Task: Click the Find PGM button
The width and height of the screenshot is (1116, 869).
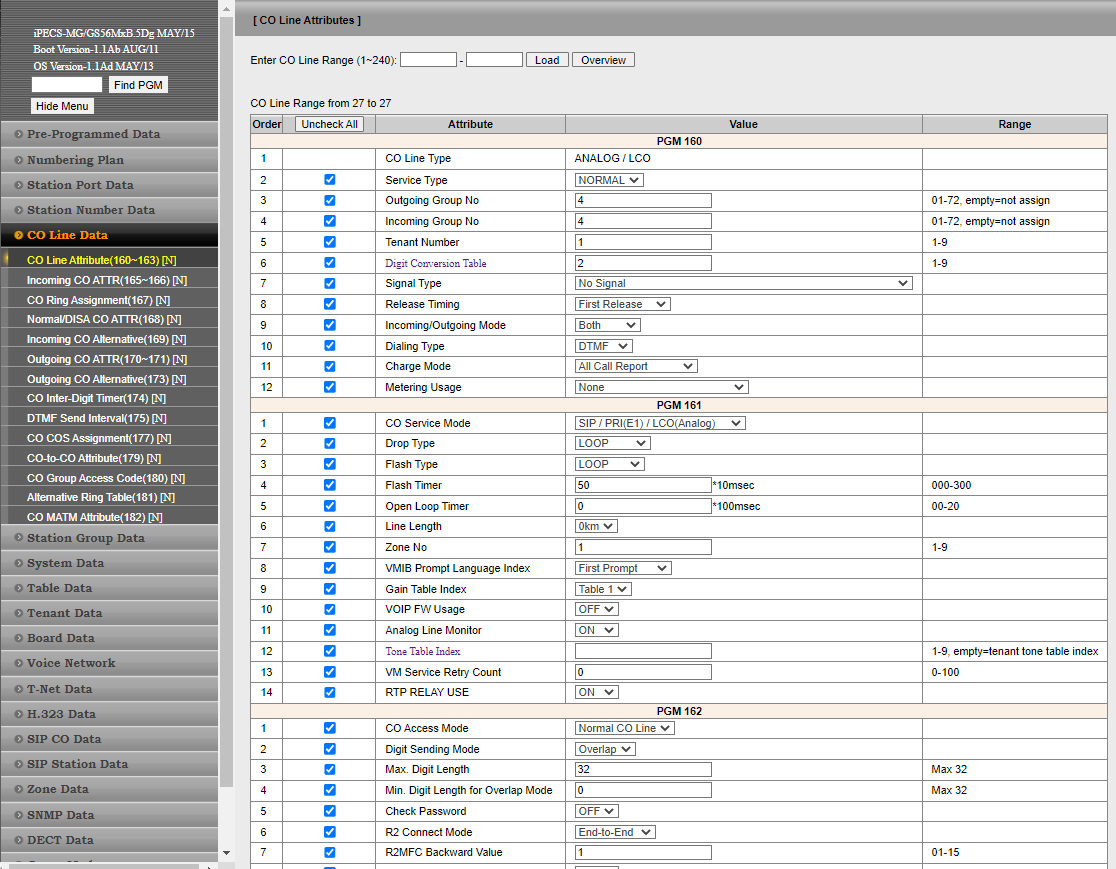Action: 138,85
